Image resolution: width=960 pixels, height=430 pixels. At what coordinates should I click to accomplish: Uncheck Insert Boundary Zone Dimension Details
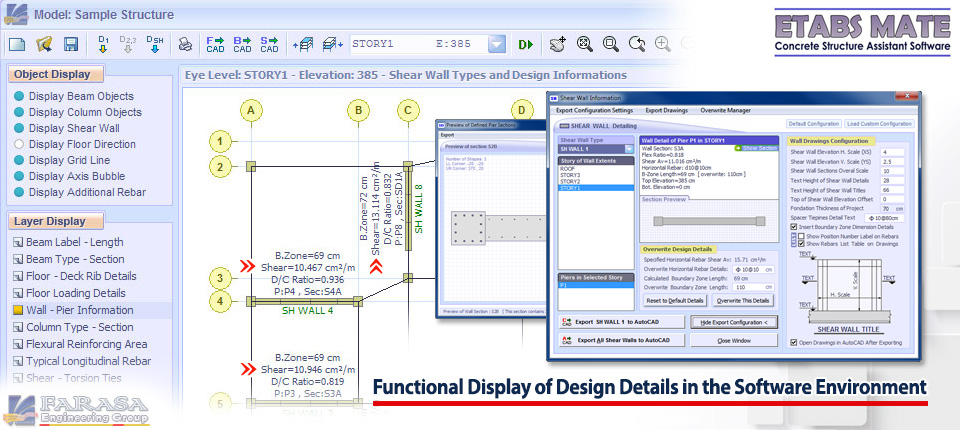[793, 227]
